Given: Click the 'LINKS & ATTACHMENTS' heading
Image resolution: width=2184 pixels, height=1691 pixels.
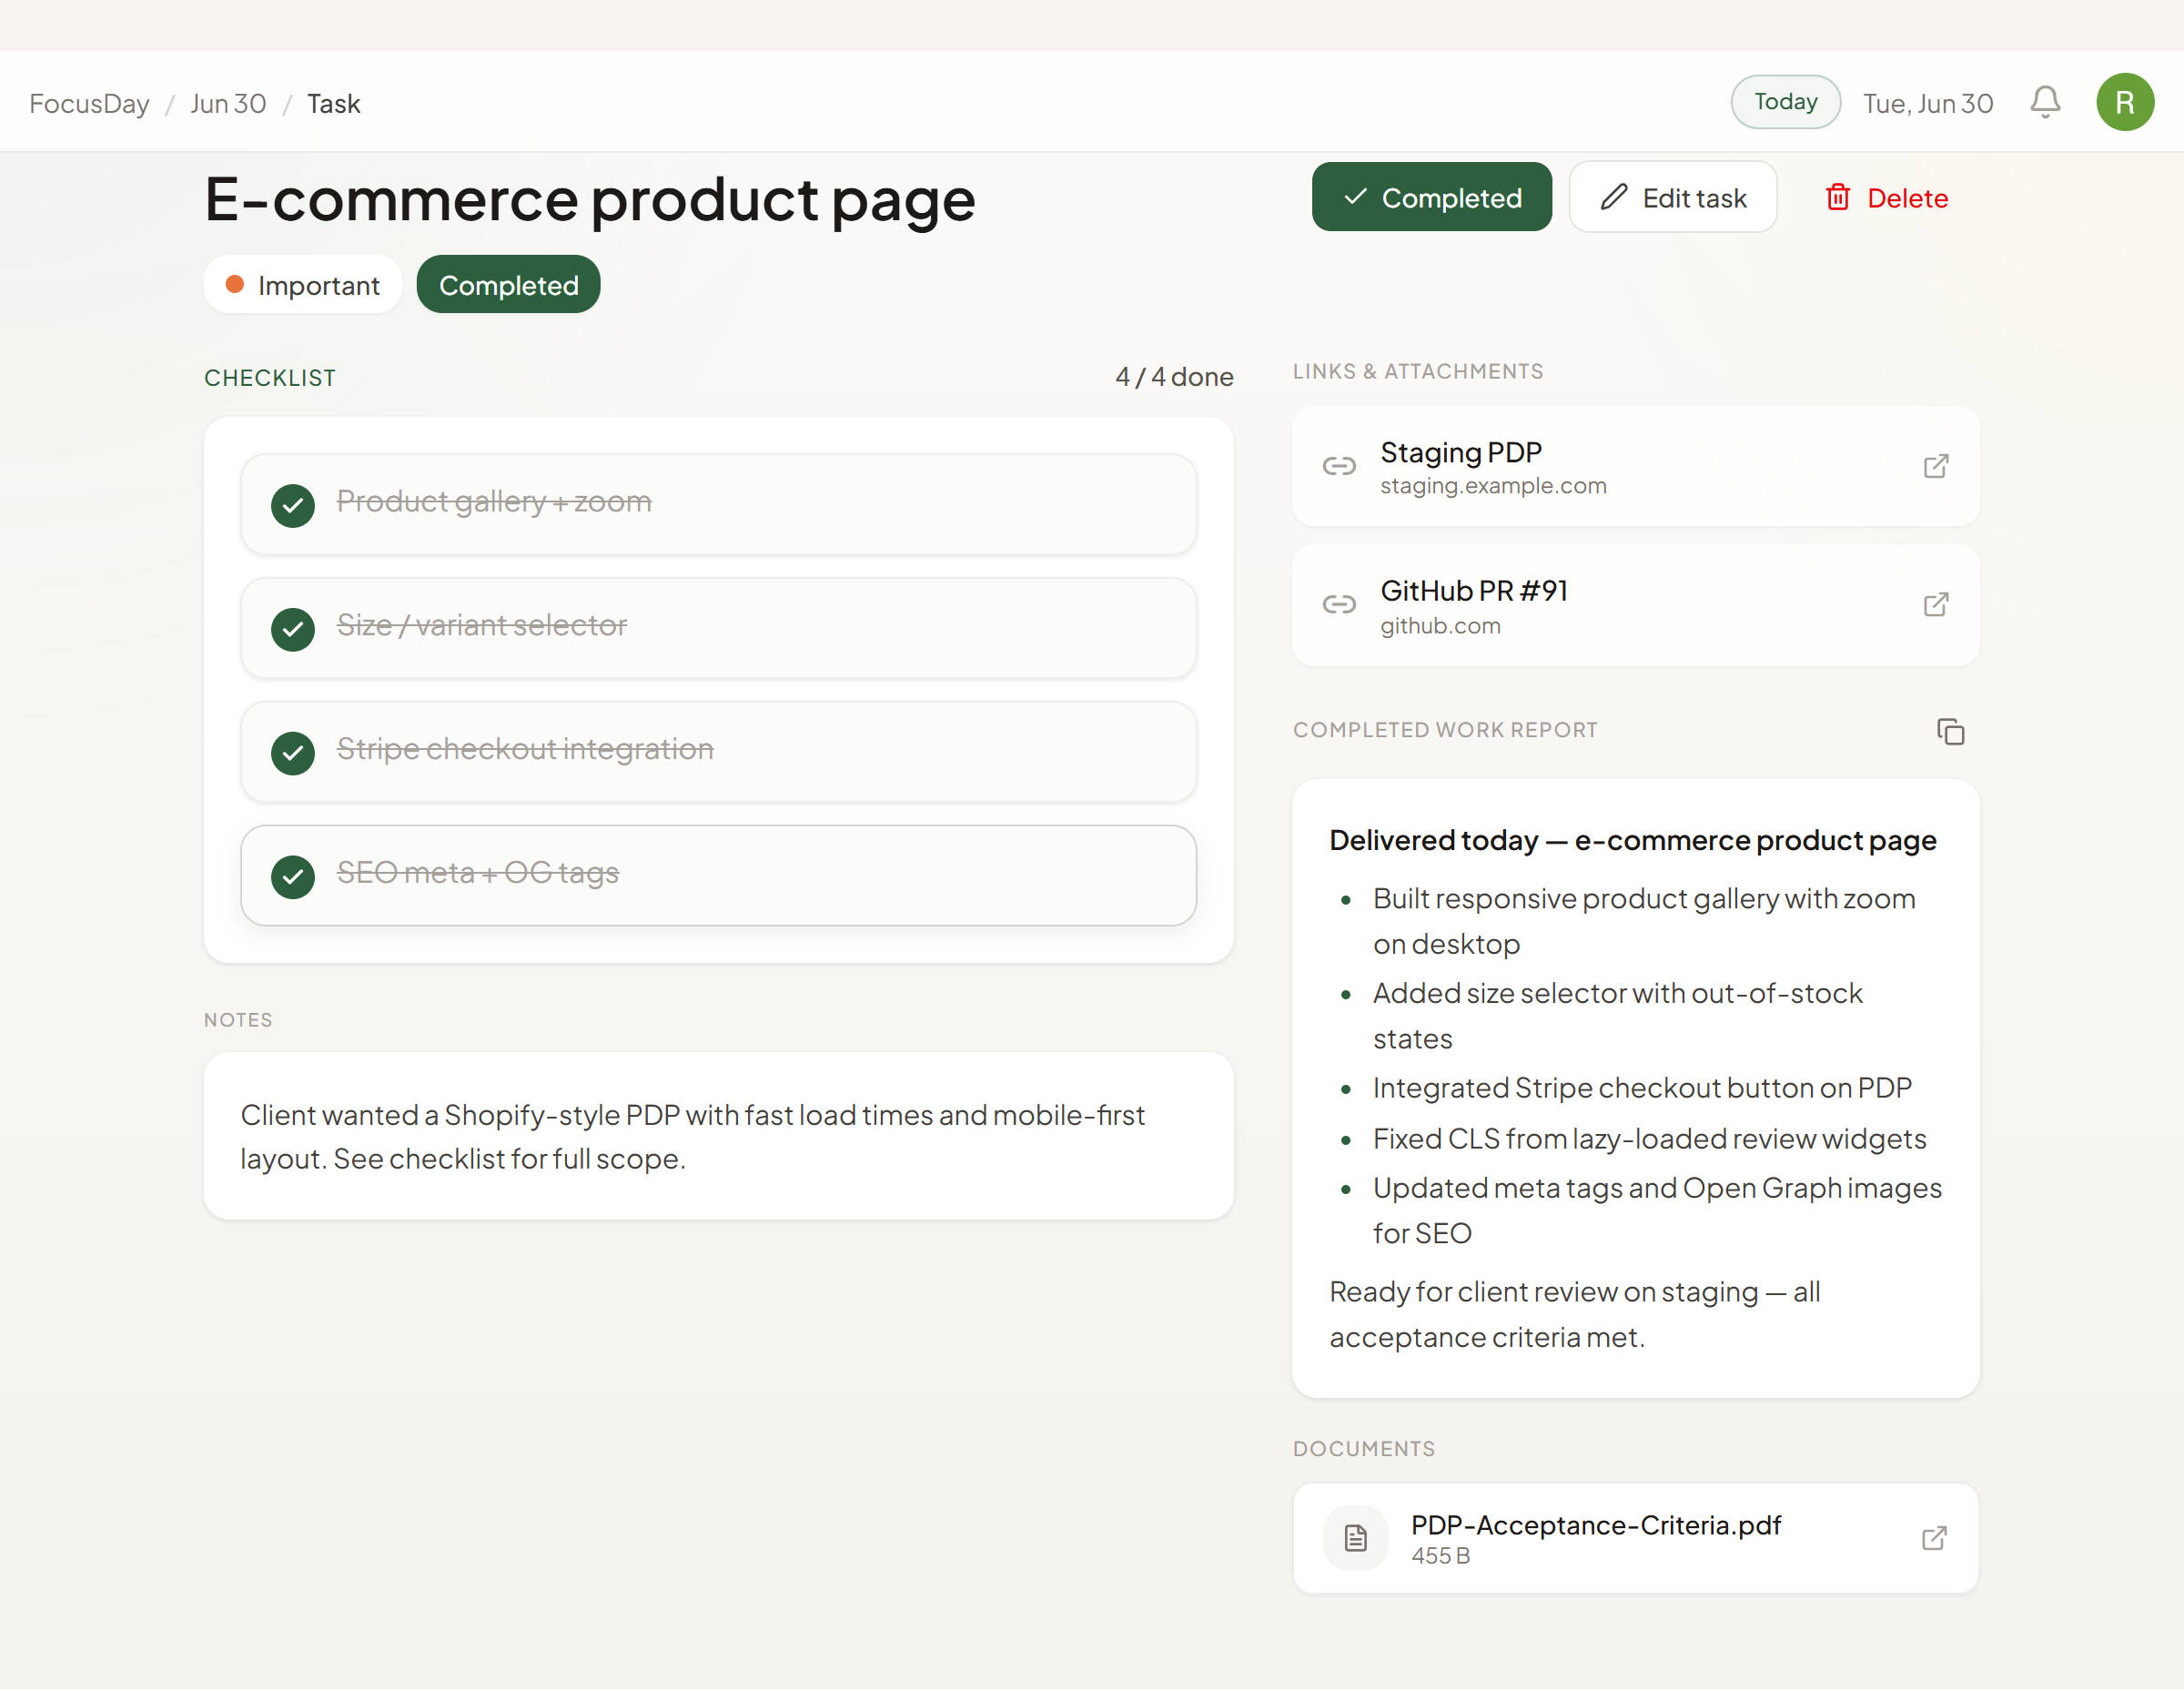Looking at the screenshot, I should [1418, 372].
